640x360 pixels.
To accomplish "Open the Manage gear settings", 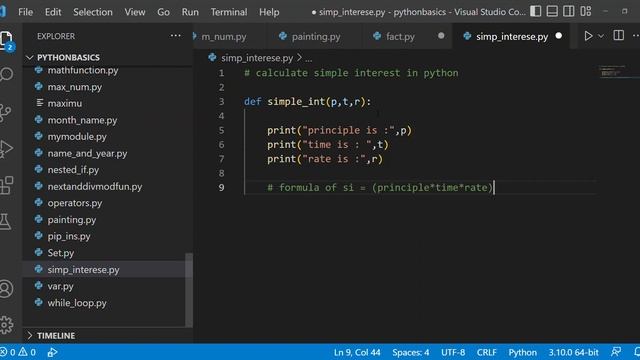I will pyautogui.click(x=7, y=325).
